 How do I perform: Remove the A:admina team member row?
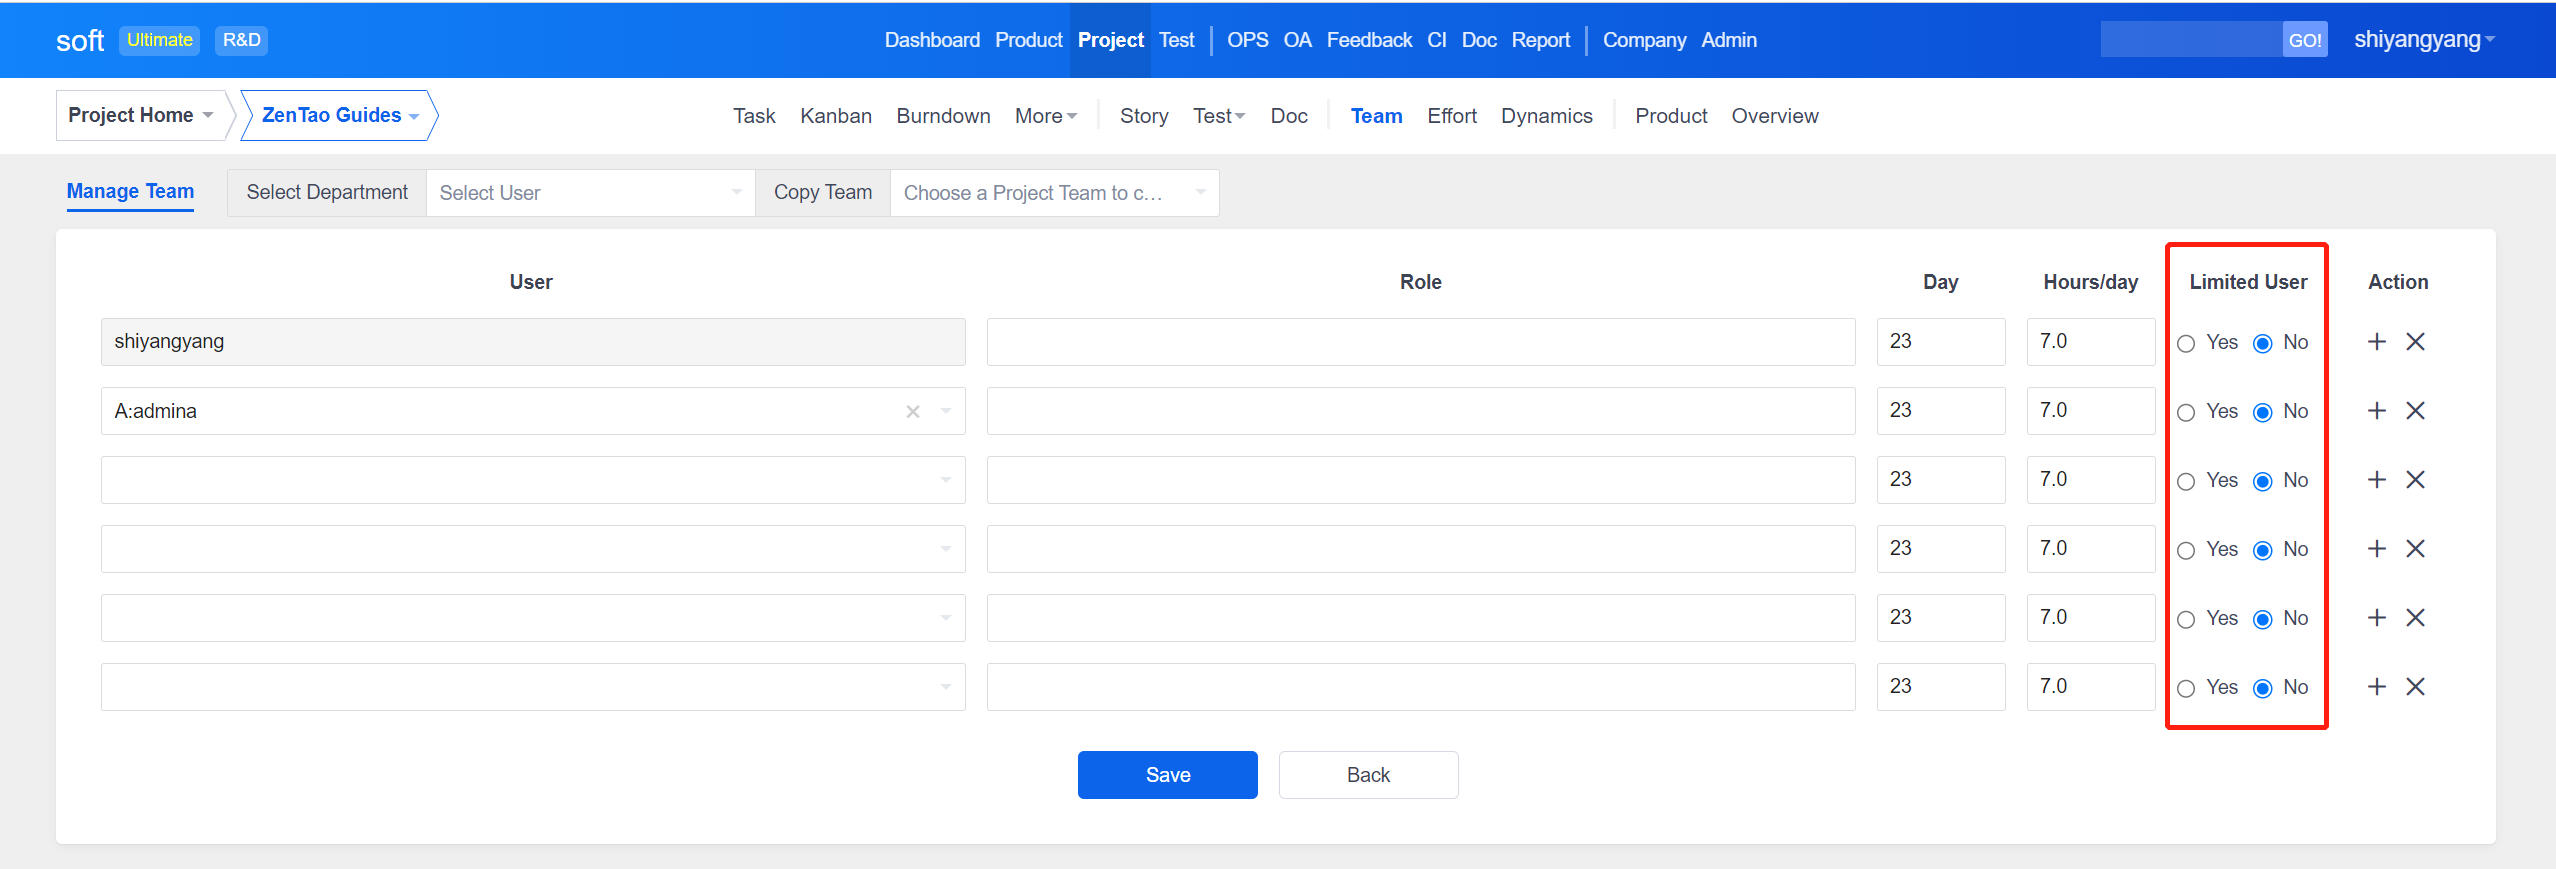2415,411
